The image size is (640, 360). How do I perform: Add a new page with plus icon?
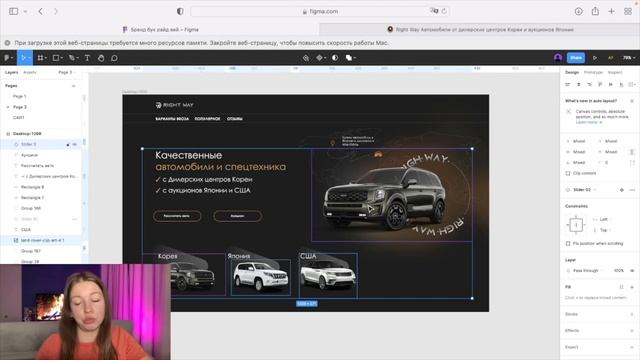click(73, 86)
